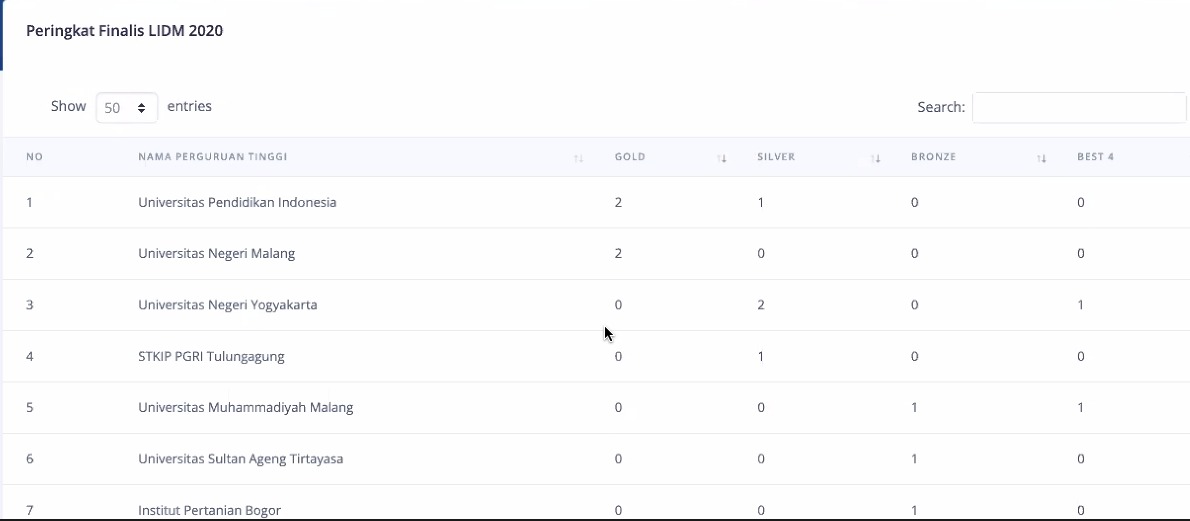
Task: Click Universitas Sultan Ageng Tirtayasa entry
Action: coord(241,459)
